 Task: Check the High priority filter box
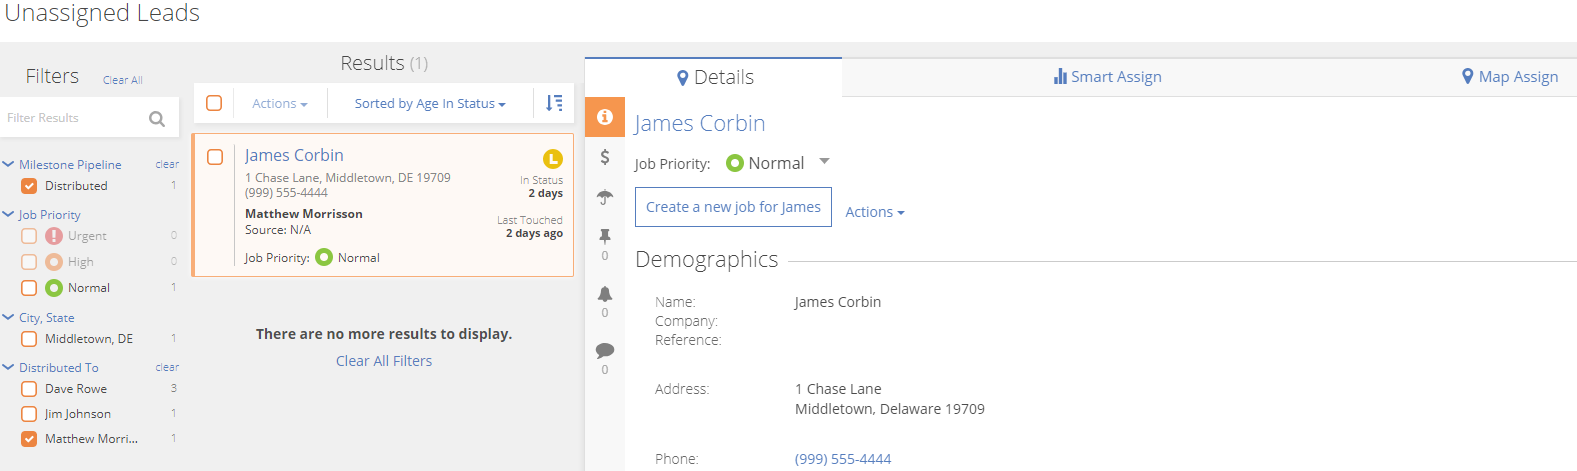pyautogui.click(x=29, y=262)
